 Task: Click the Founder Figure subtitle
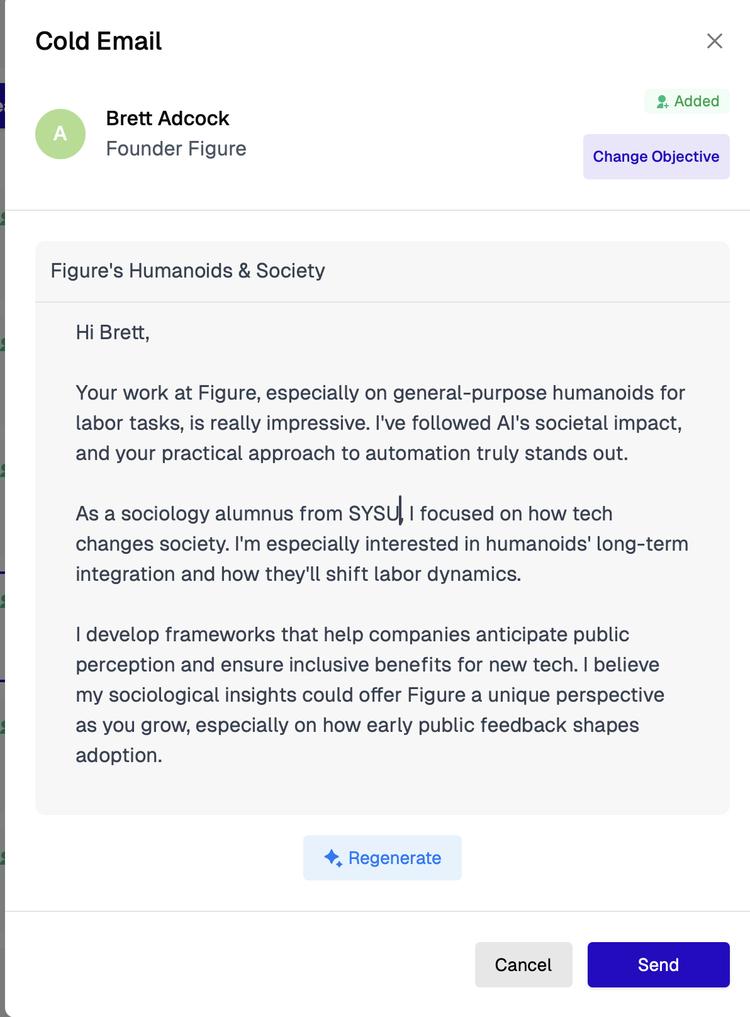176,149
